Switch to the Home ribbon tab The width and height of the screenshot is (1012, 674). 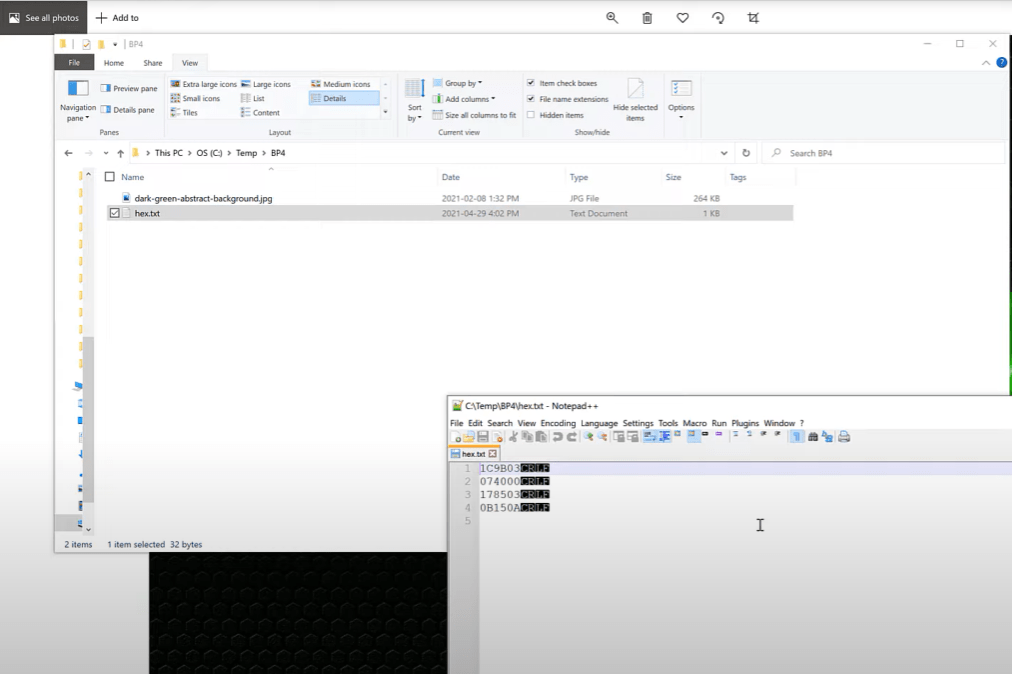coord(114,63)
